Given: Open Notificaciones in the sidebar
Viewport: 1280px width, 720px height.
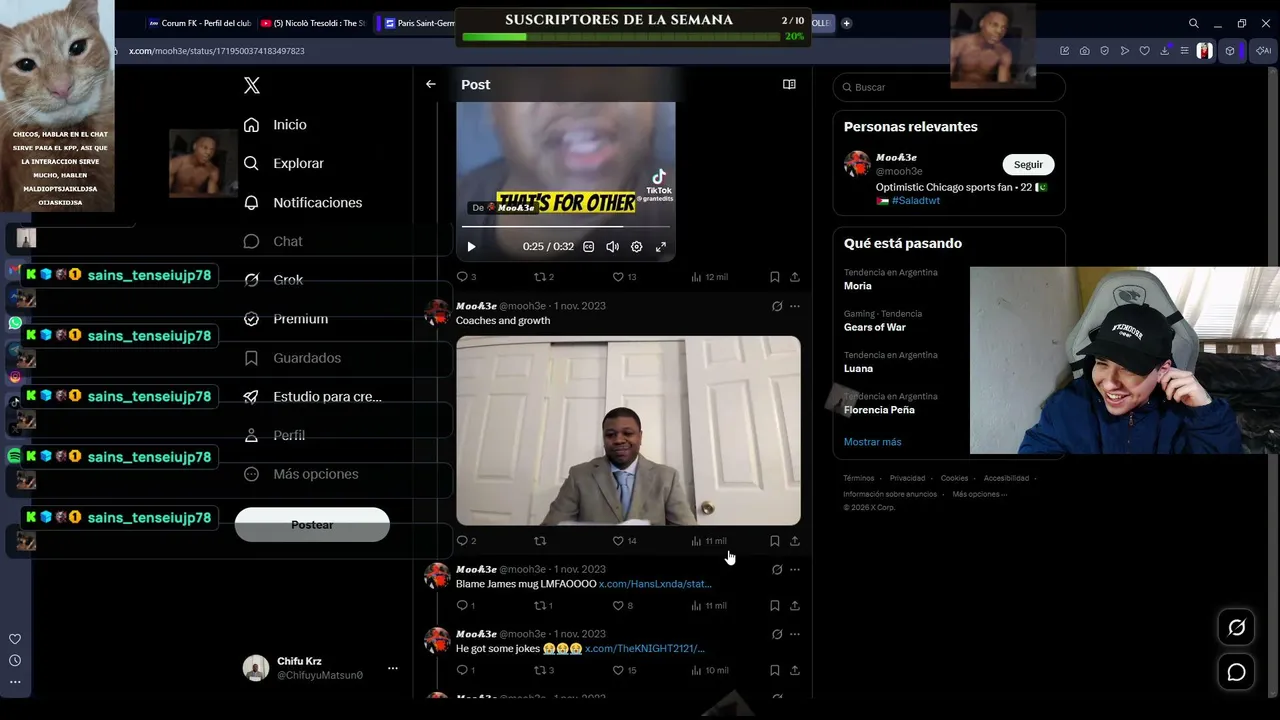Looking at the screenshot, I should [304, 202].
